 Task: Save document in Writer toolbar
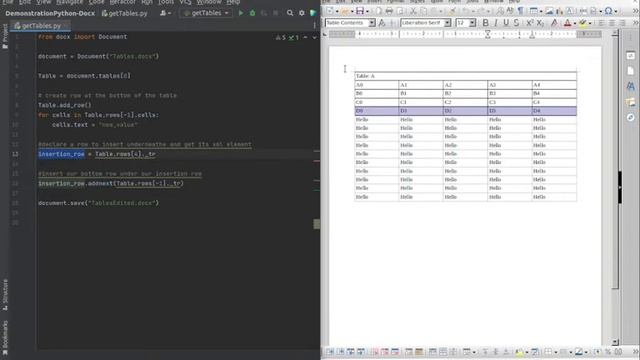click(x=360, y=11)
